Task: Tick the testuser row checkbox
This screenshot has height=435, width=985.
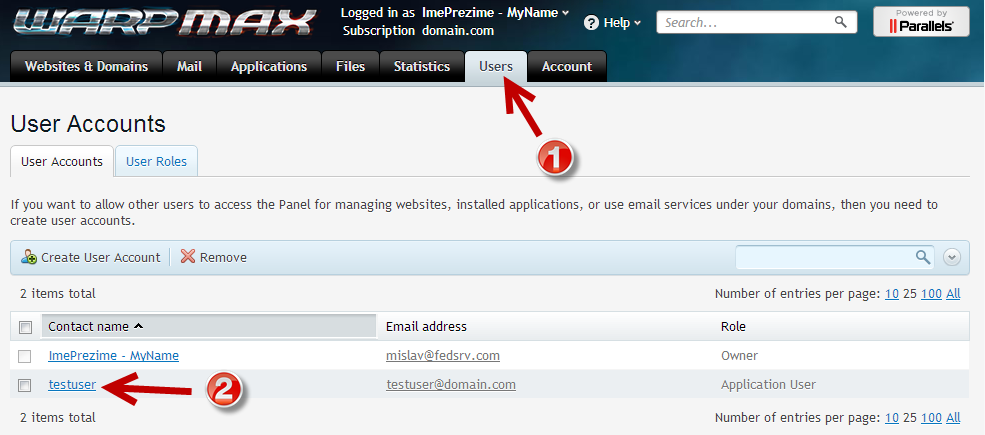Action: 26,385
